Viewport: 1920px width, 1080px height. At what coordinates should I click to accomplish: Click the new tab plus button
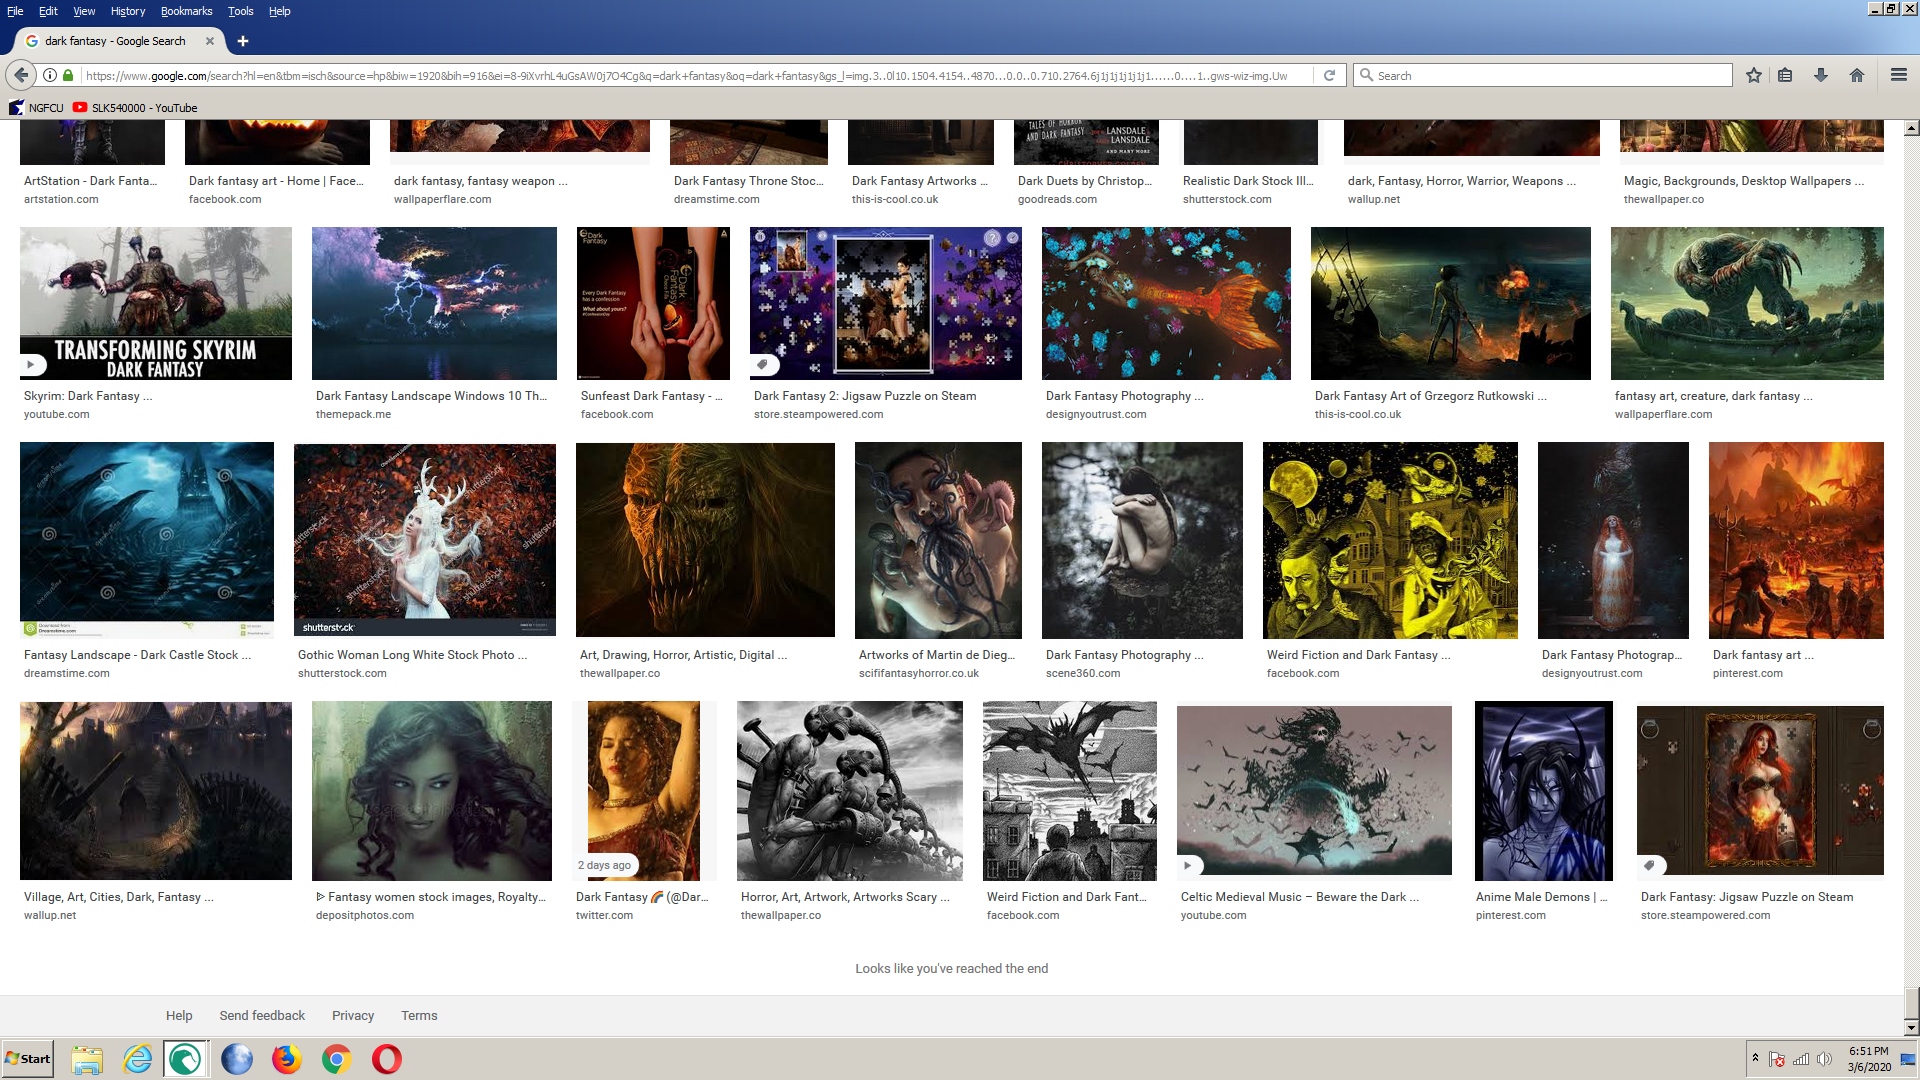click(241, 41)
